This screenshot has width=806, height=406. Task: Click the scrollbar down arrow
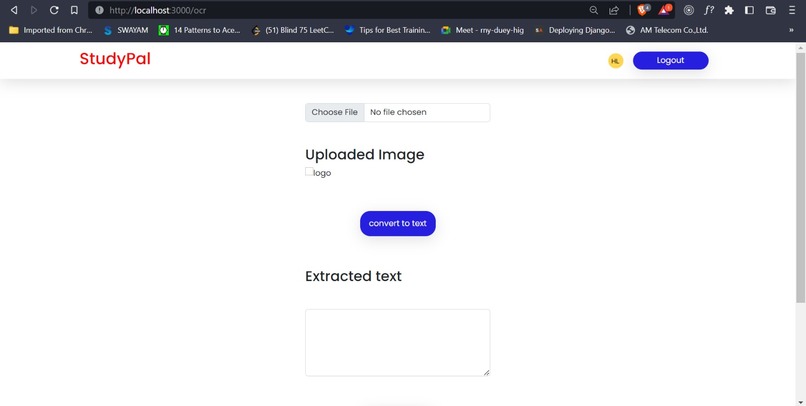pos(800,401)
